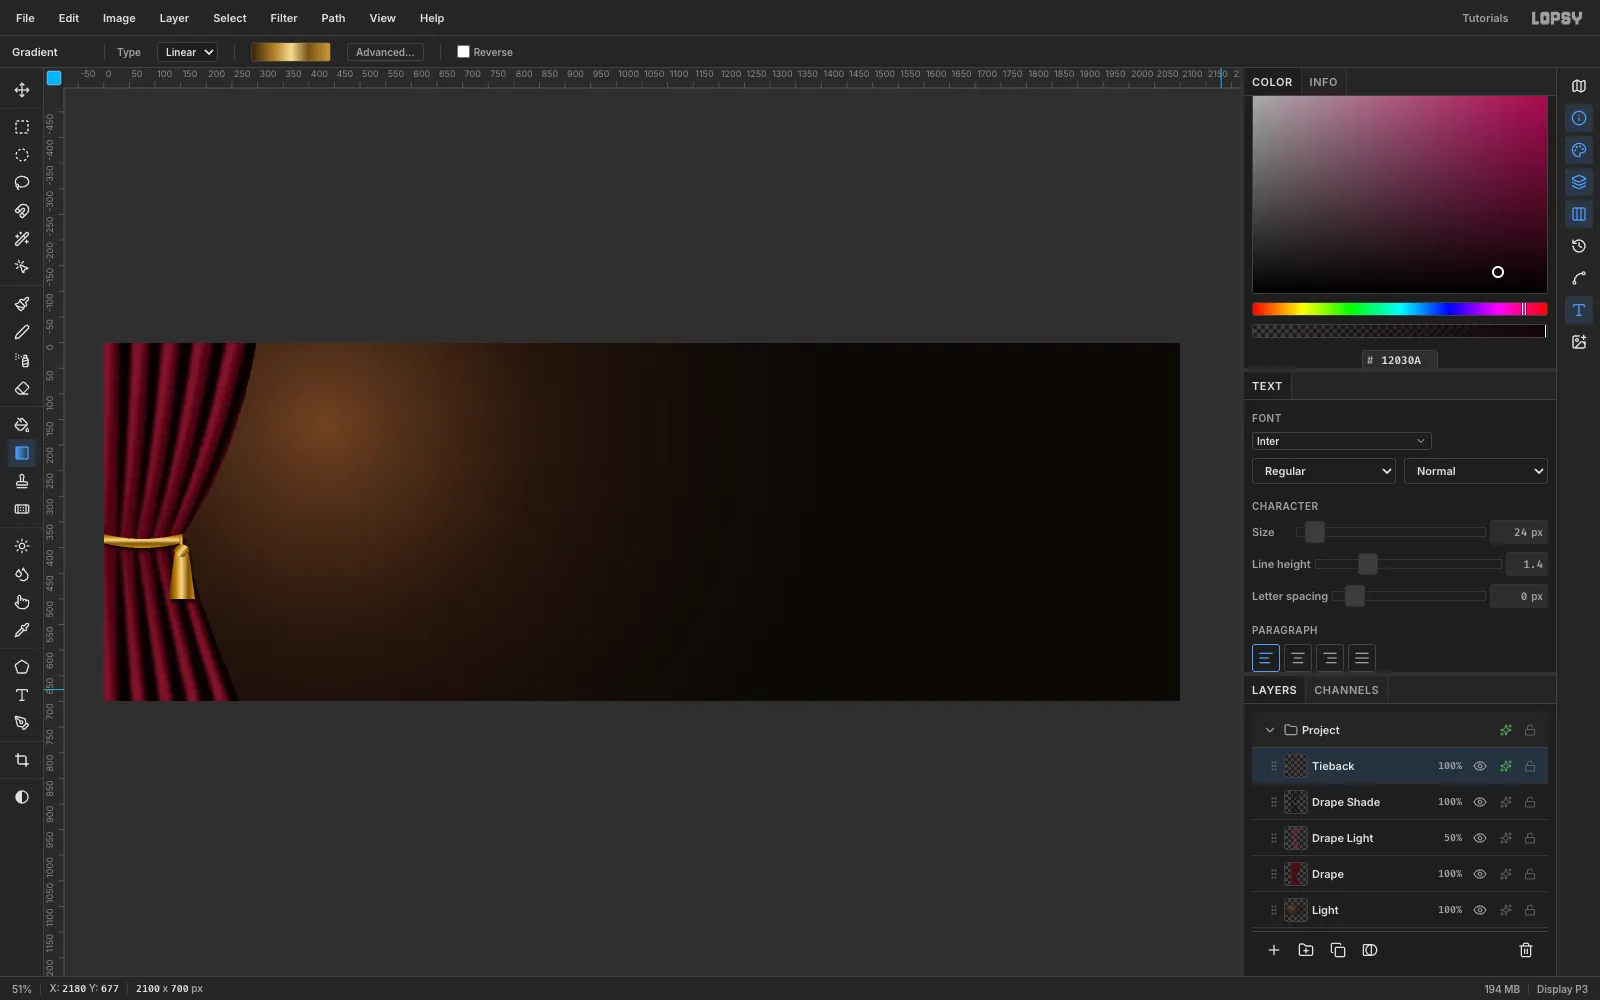Select the Eyedropper tool
The height and width of the screenshot is (1000, 1600).
[22, 631]
